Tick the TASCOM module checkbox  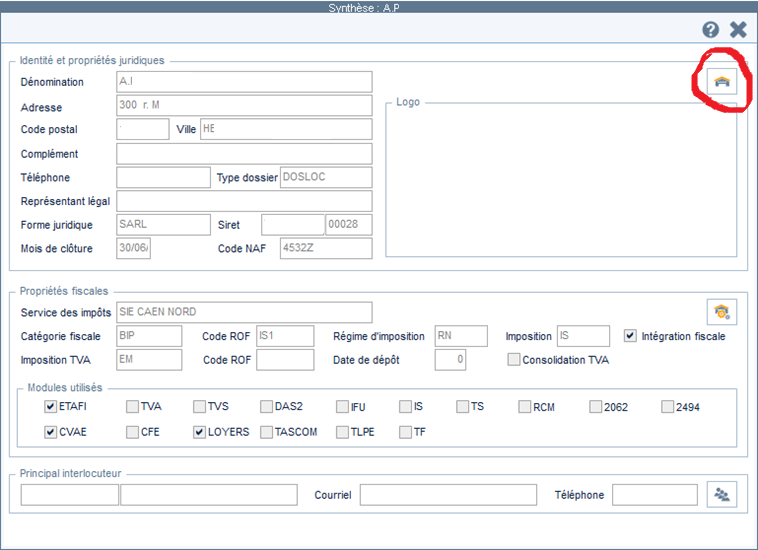pos(266,432)
